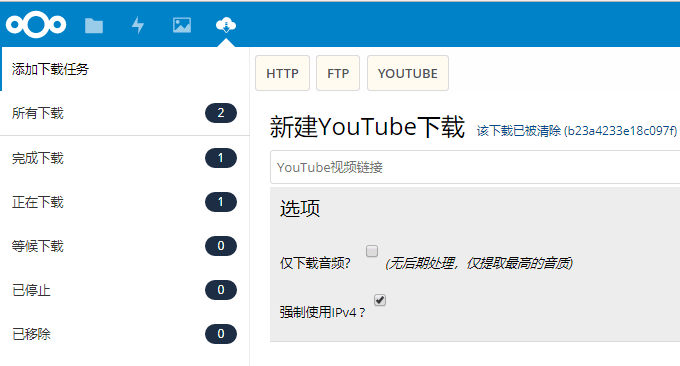The width and height of the screenshot is (680, 366).
Task: Open the Files folder icon
Action: [x=94, y=26]
